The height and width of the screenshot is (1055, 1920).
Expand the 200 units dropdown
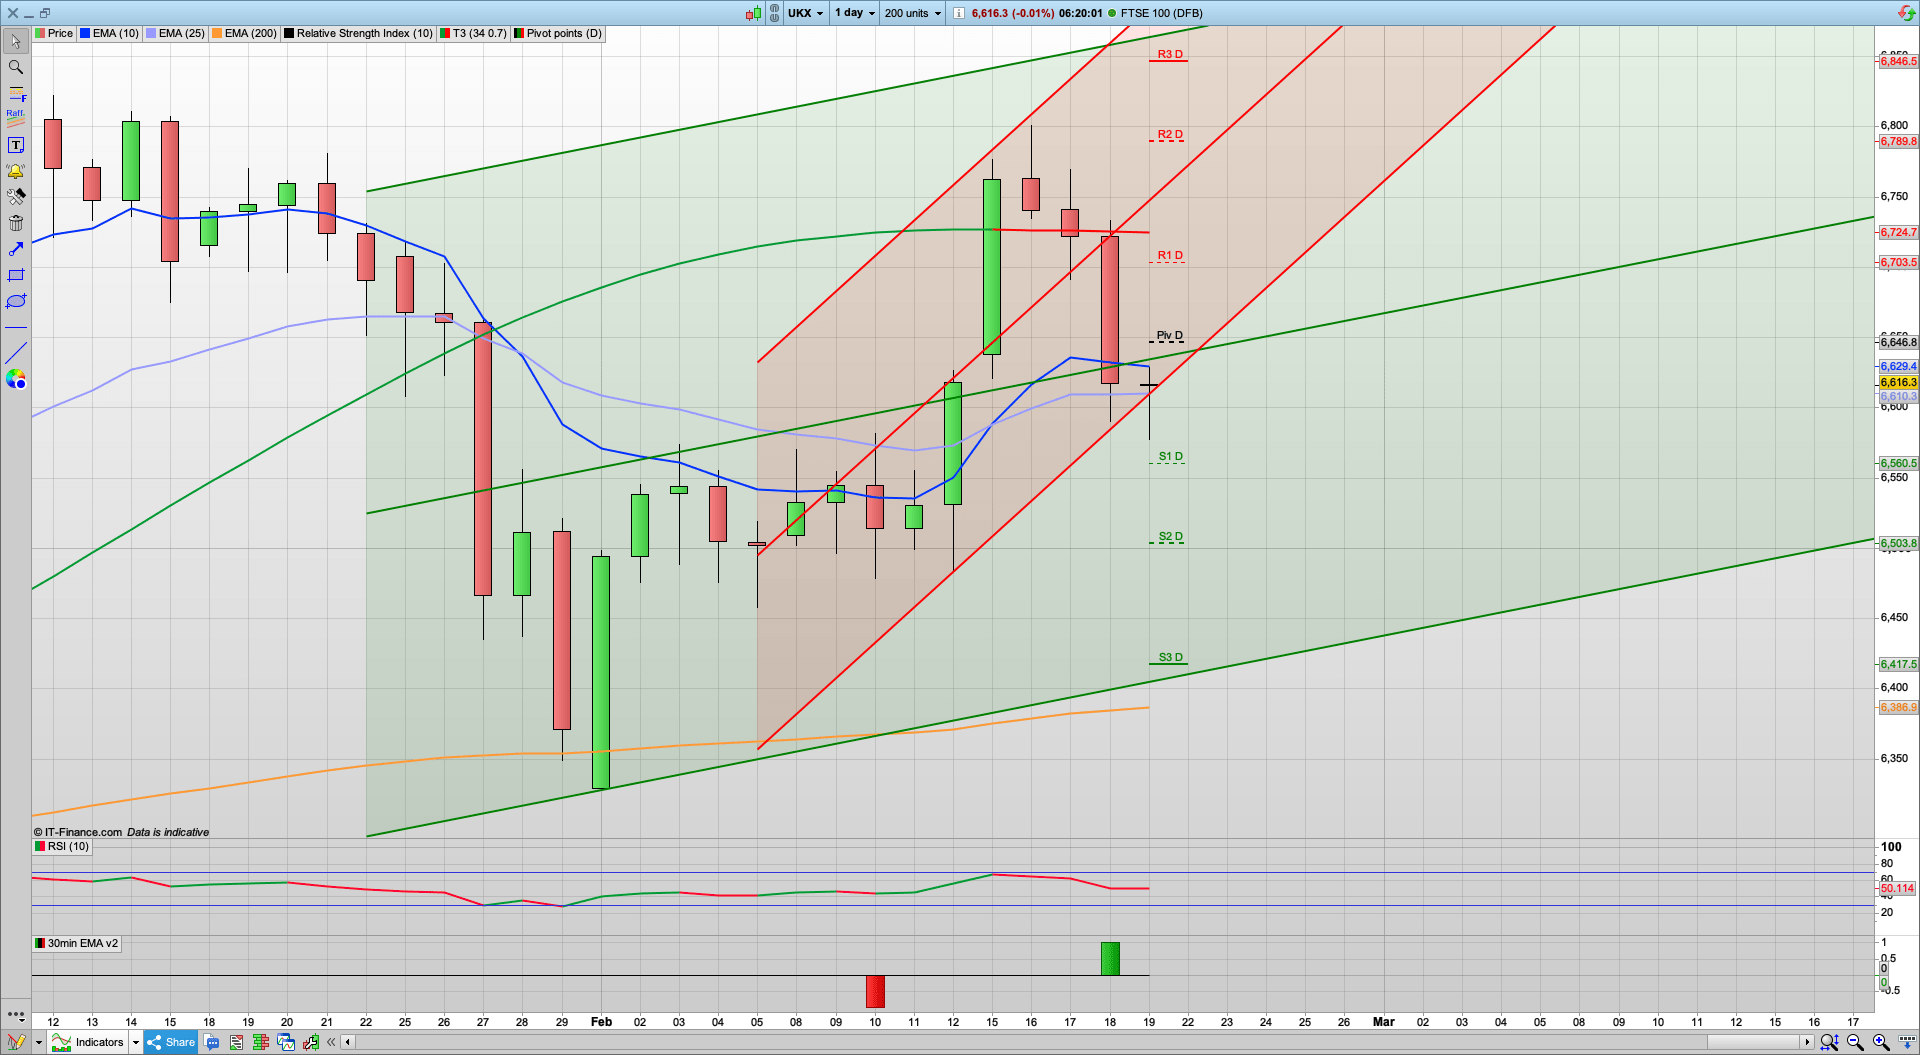click(912, 13)
